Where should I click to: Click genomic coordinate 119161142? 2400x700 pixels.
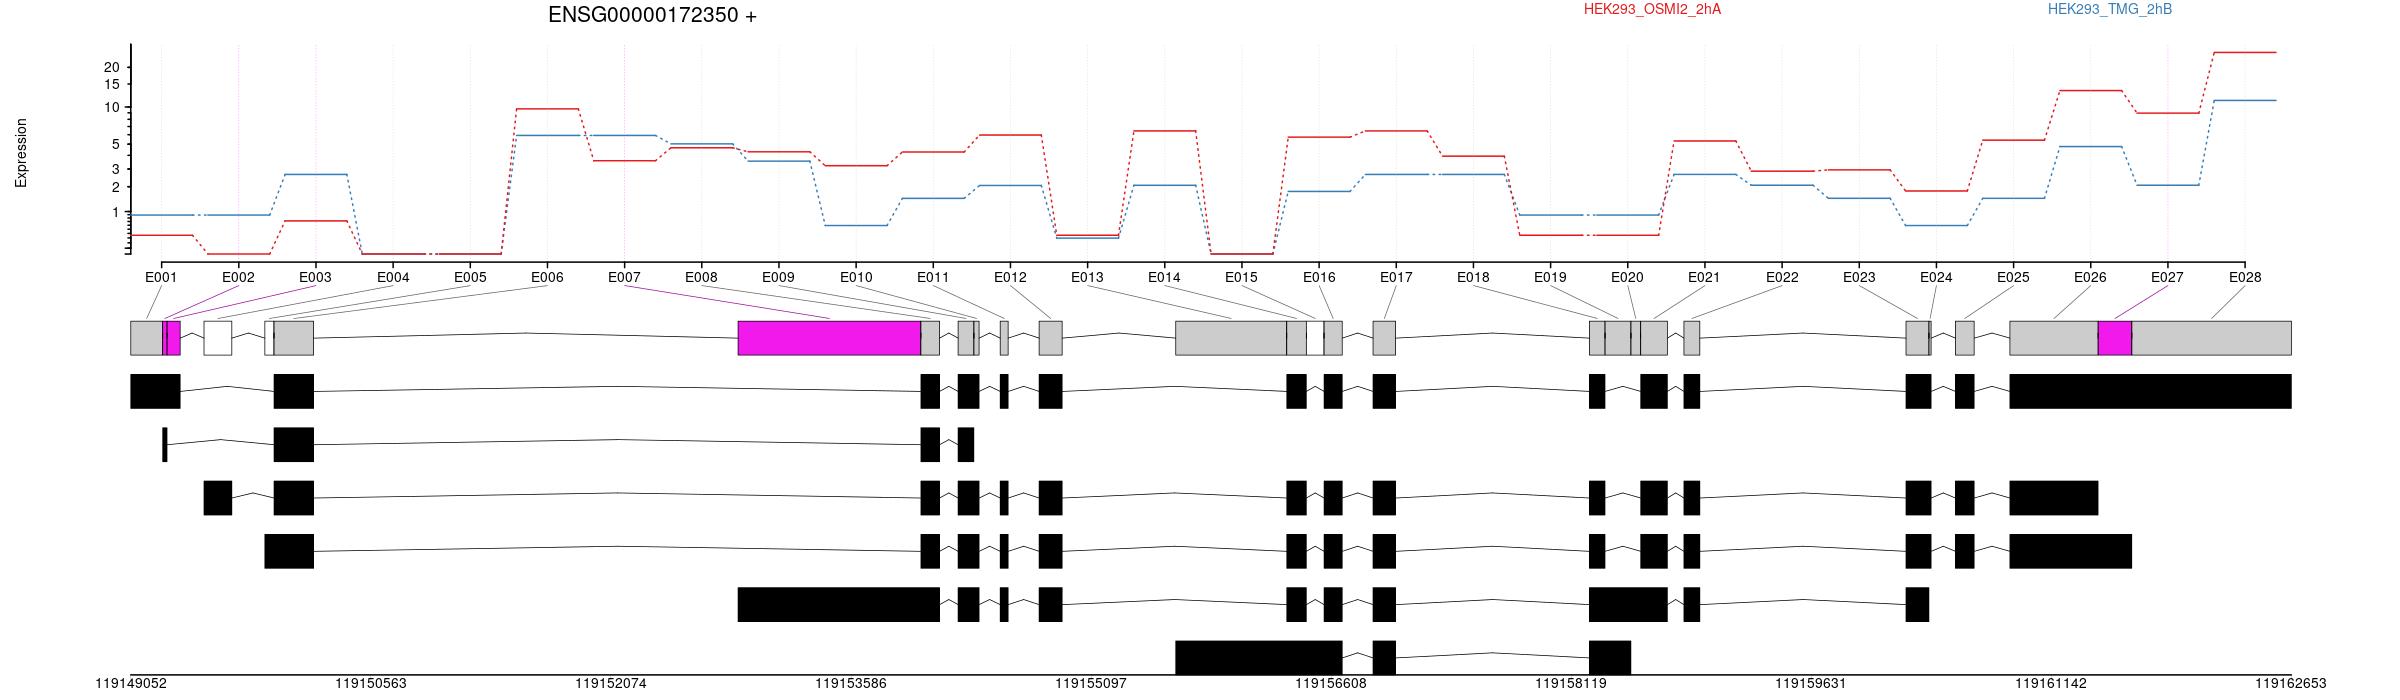point(2051,684)
